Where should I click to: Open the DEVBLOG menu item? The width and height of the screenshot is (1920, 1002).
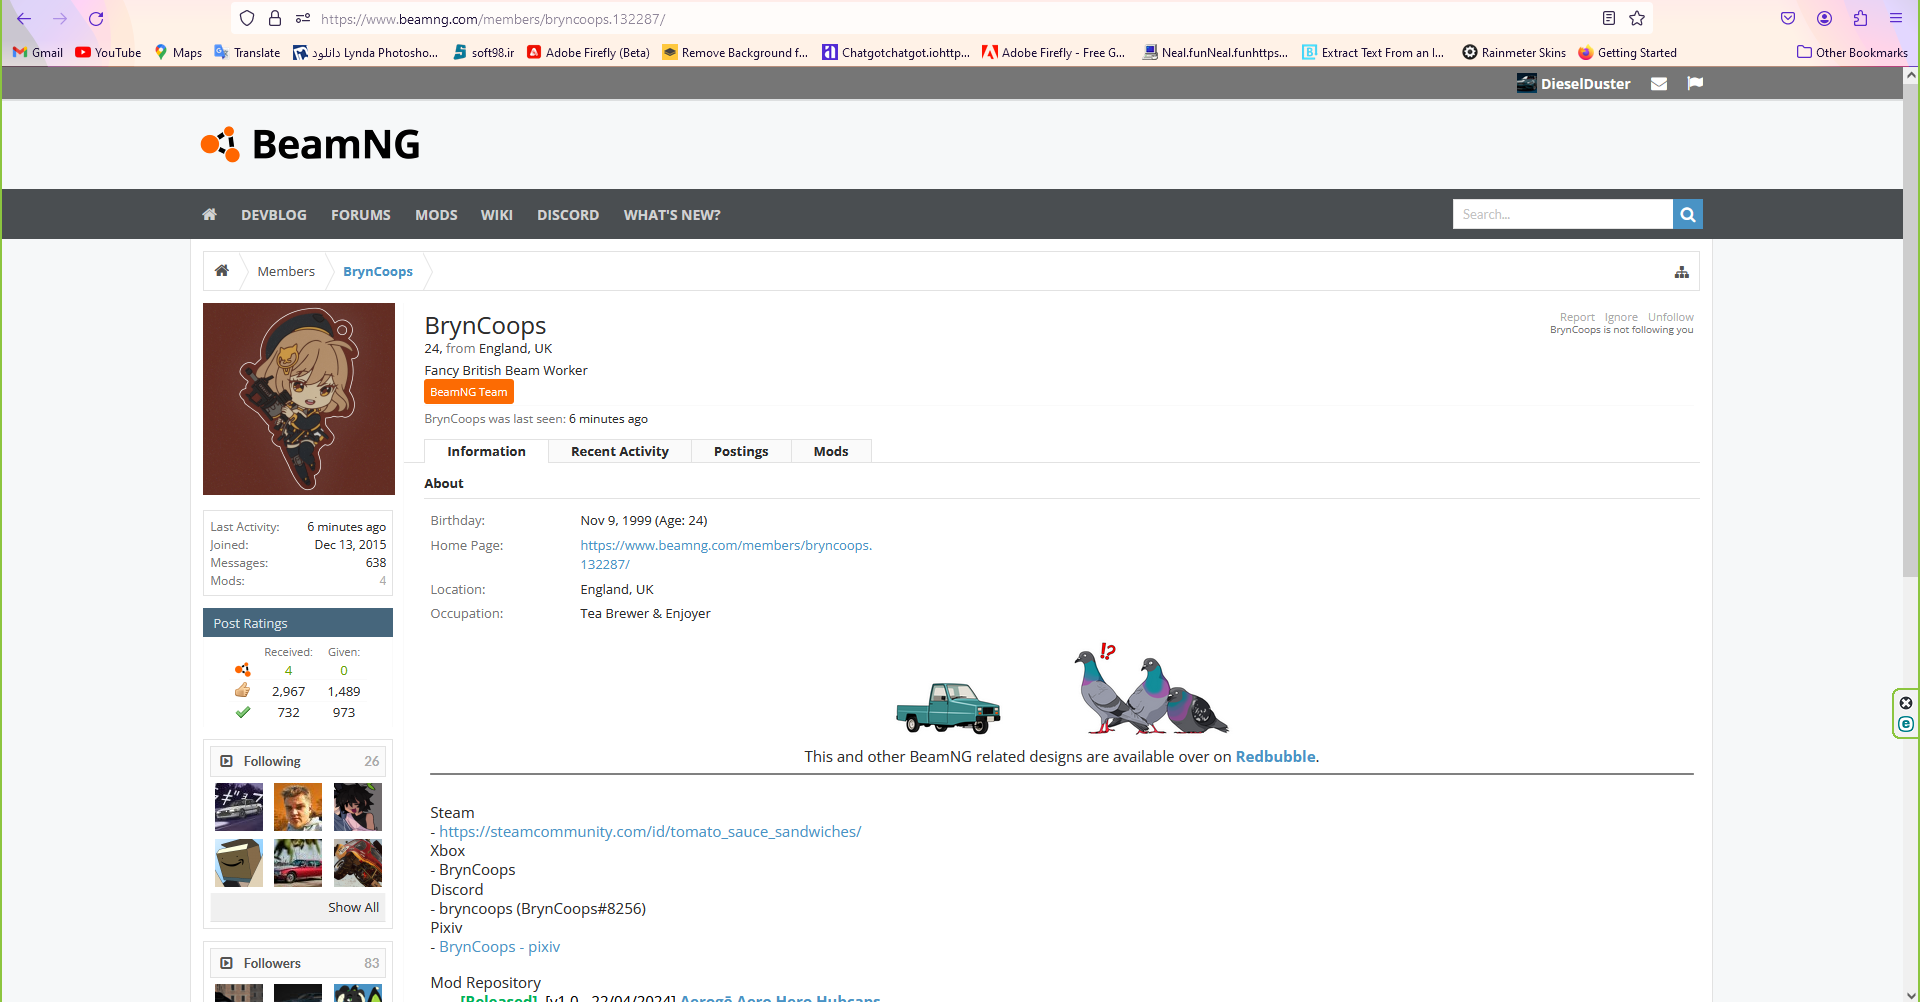tap(274, 215)
